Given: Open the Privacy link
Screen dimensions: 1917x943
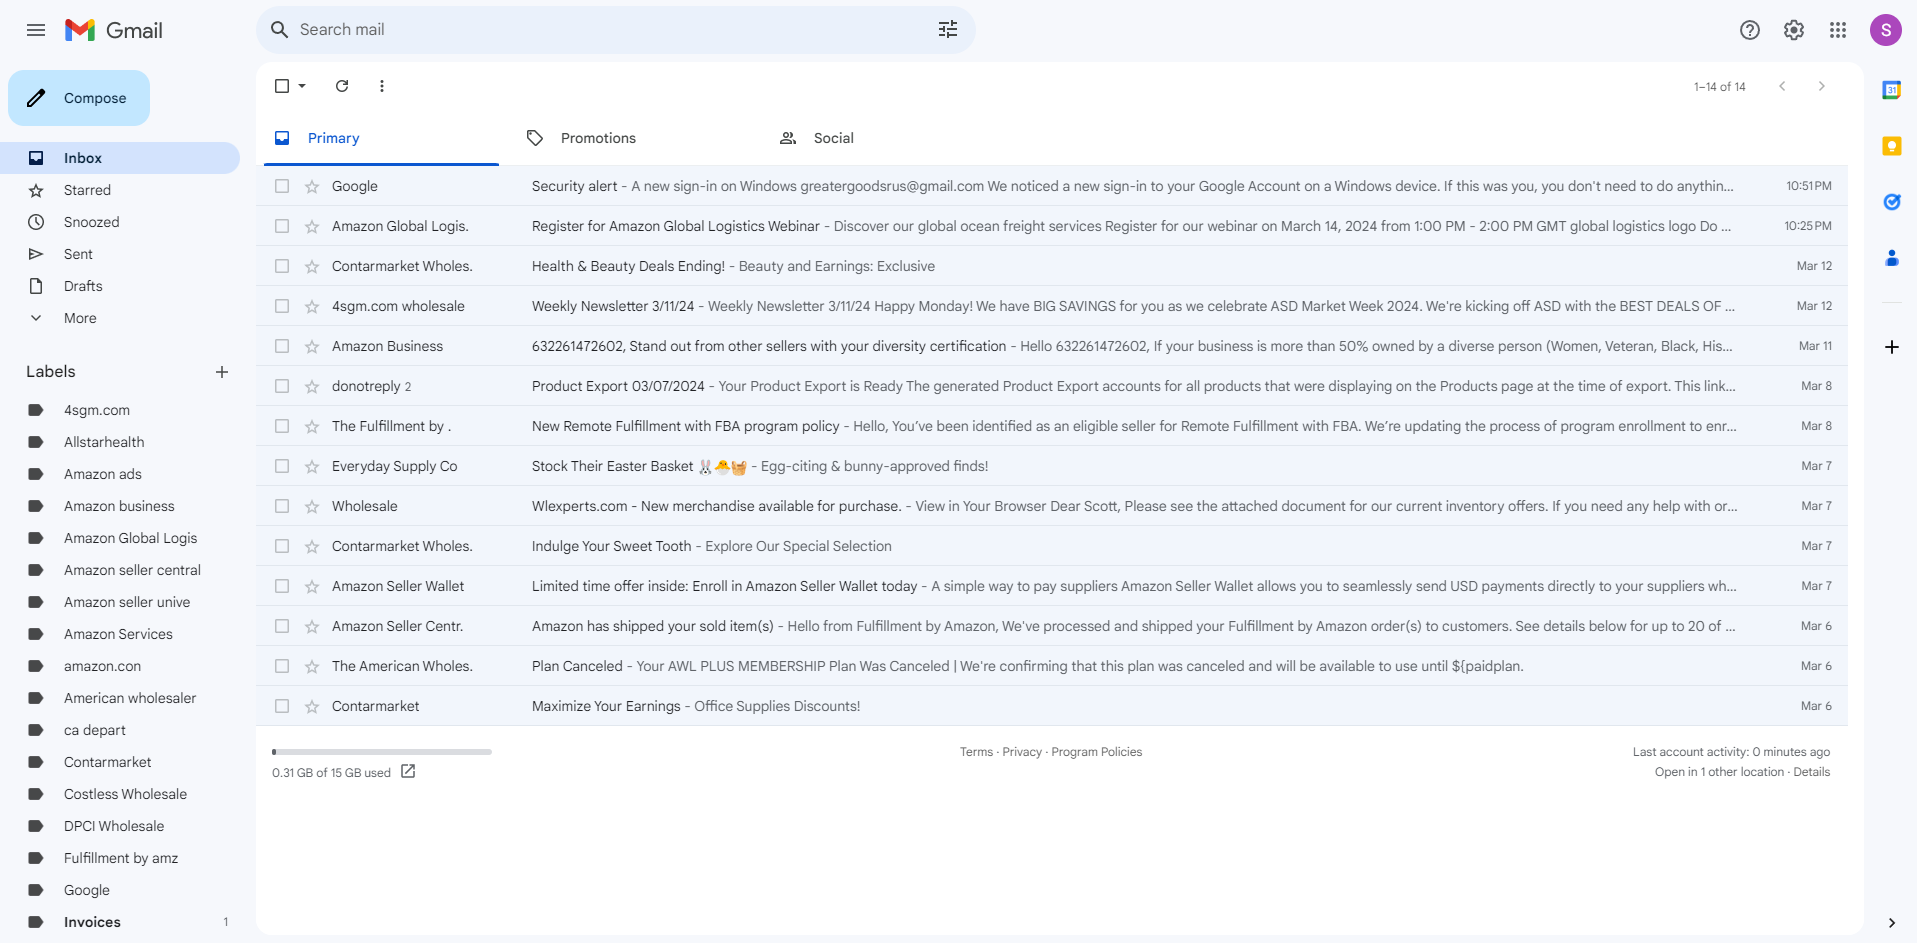Looking at the screenshot, I should [1022, 752].
